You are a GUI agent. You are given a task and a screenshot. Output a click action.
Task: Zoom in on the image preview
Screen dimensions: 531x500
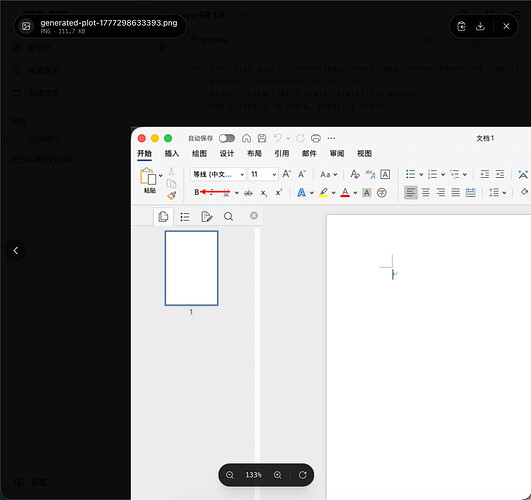click(277, 475)
